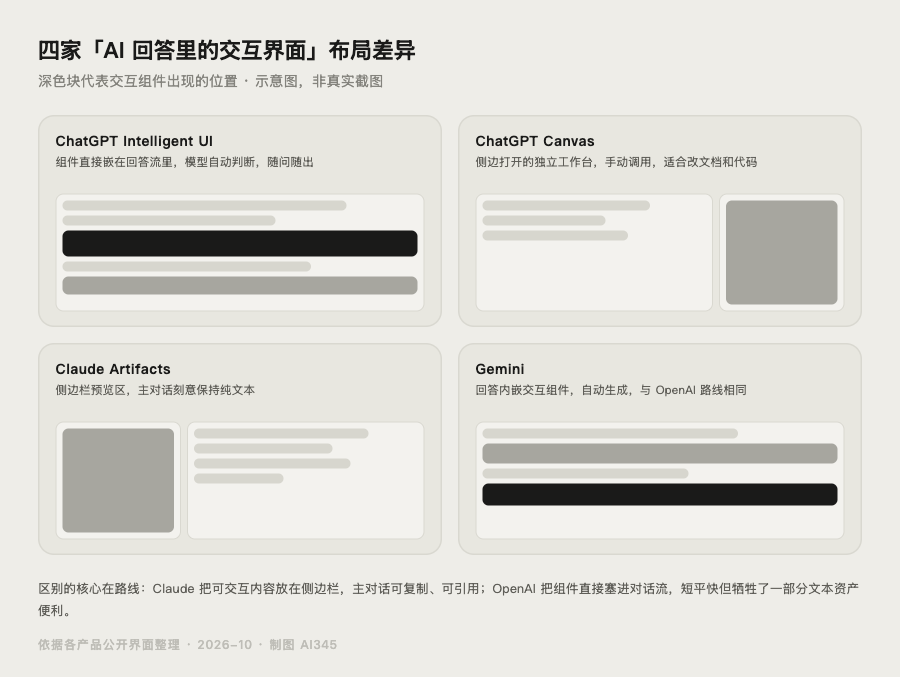
Task: Select description 回答内嵌交互组件，自动生成，与 OpenAI 路线相同
Action: point(611,390)
